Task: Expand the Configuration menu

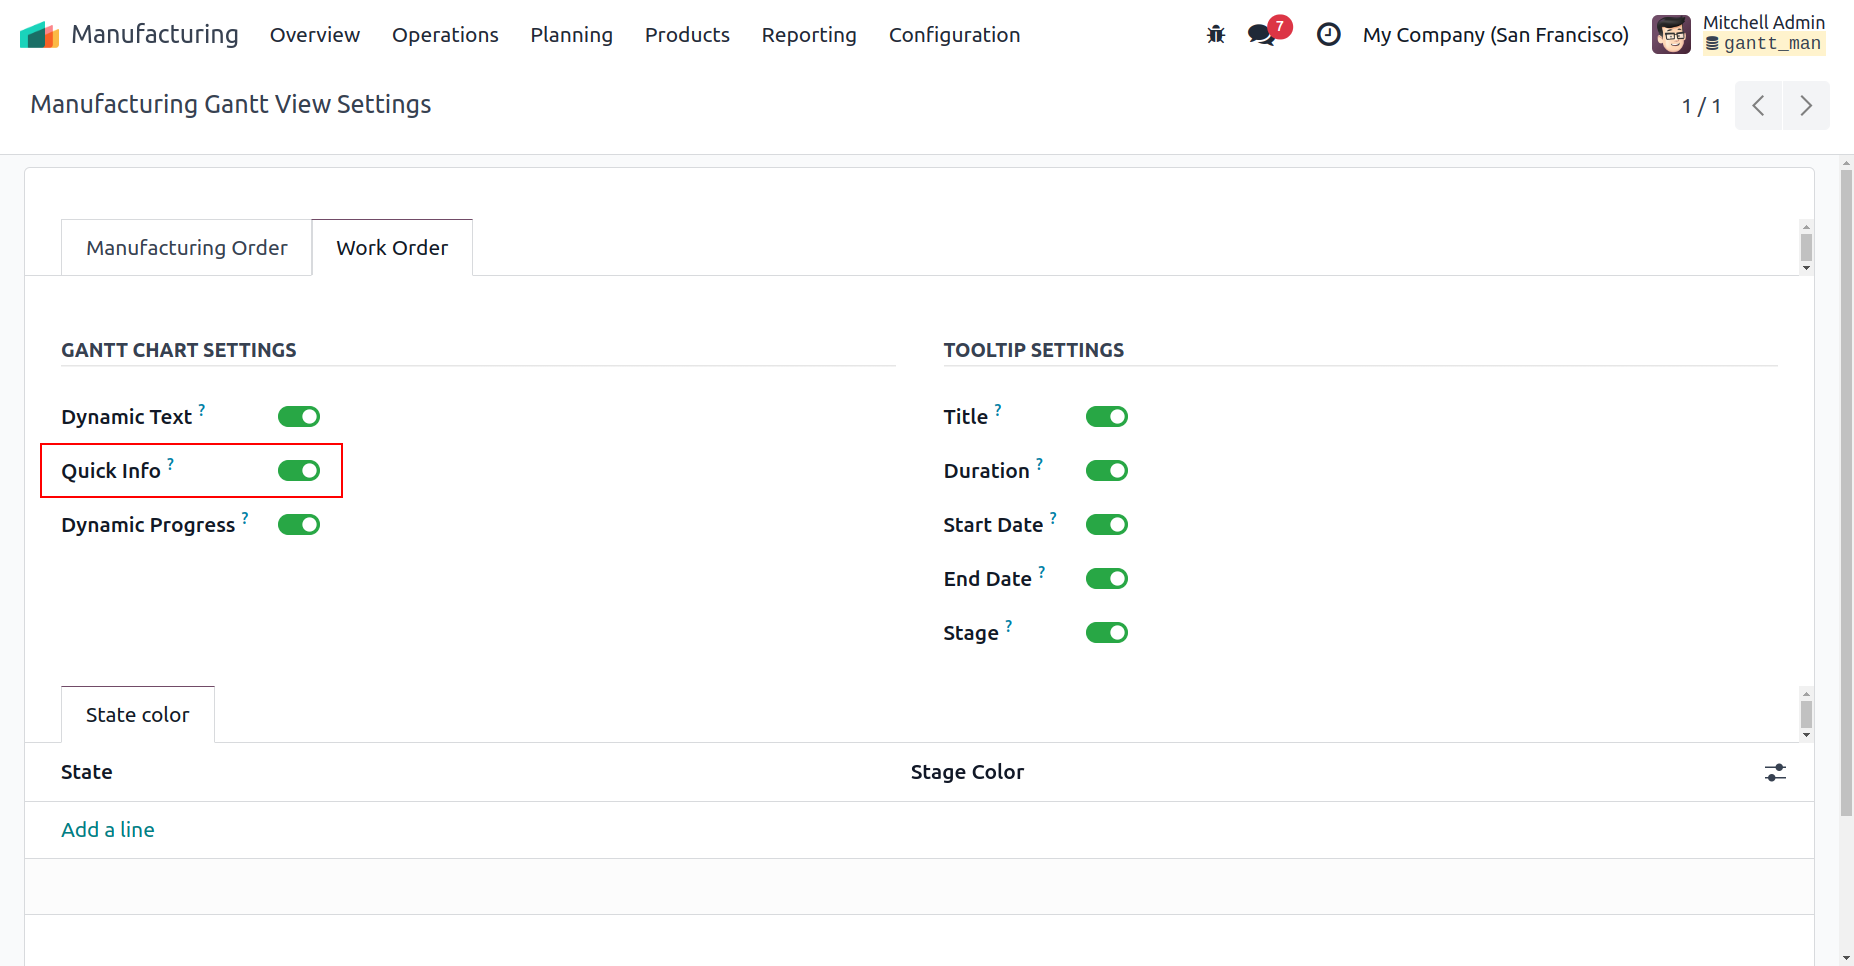Action: click(954, 35)
